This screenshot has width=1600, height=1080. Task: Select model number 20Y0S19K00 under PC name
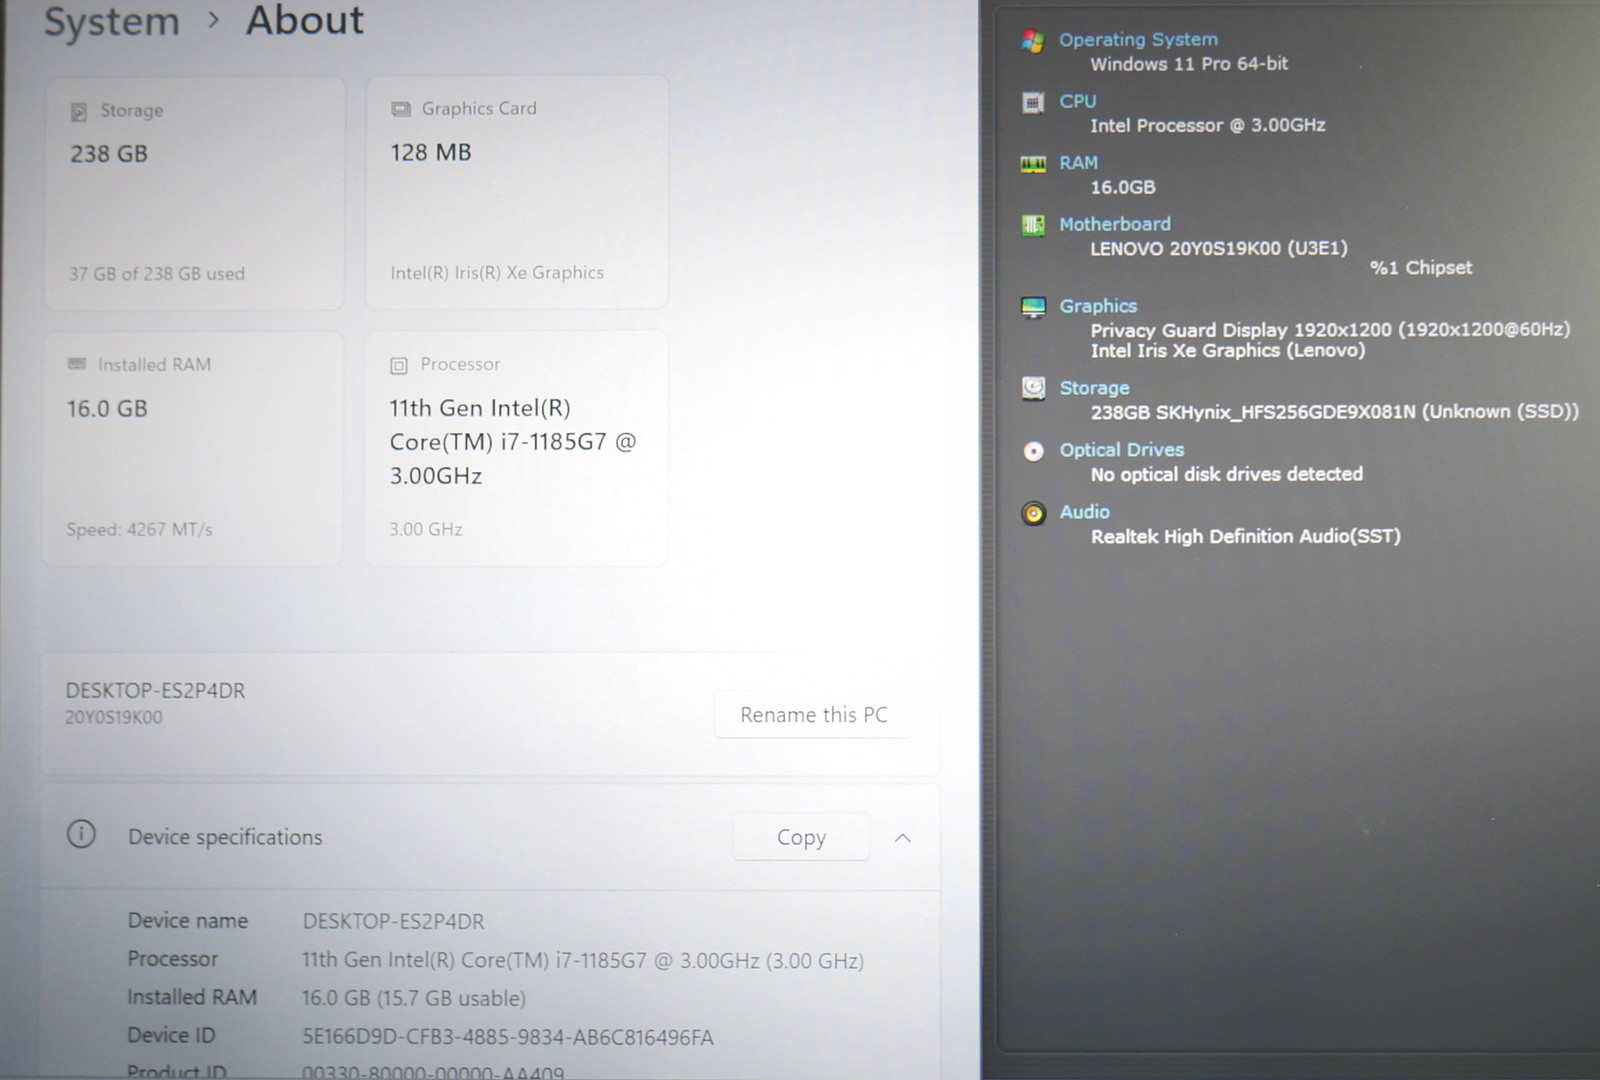point(114,717)
